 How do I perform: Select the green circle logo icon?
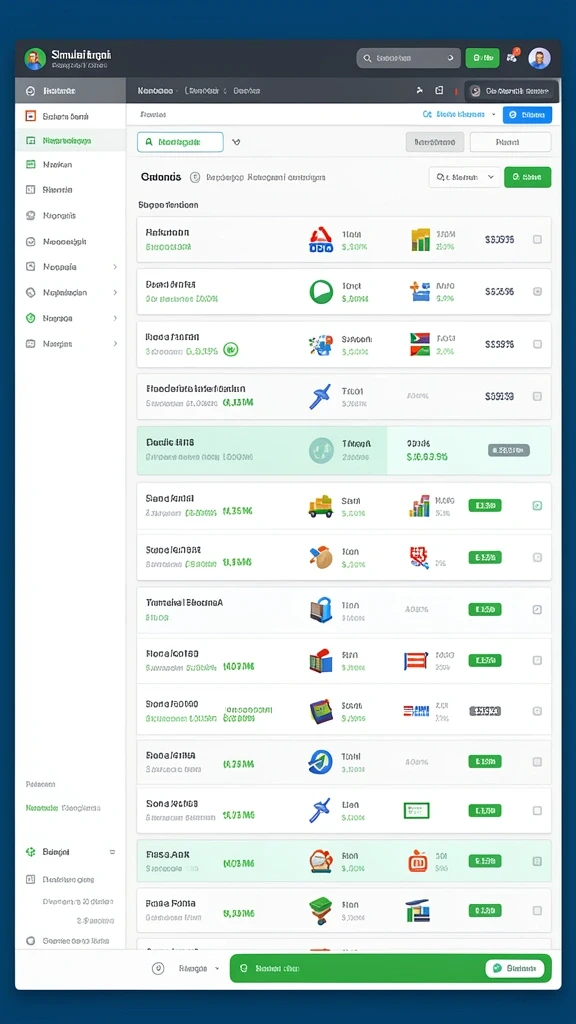[x=321, y=291]
